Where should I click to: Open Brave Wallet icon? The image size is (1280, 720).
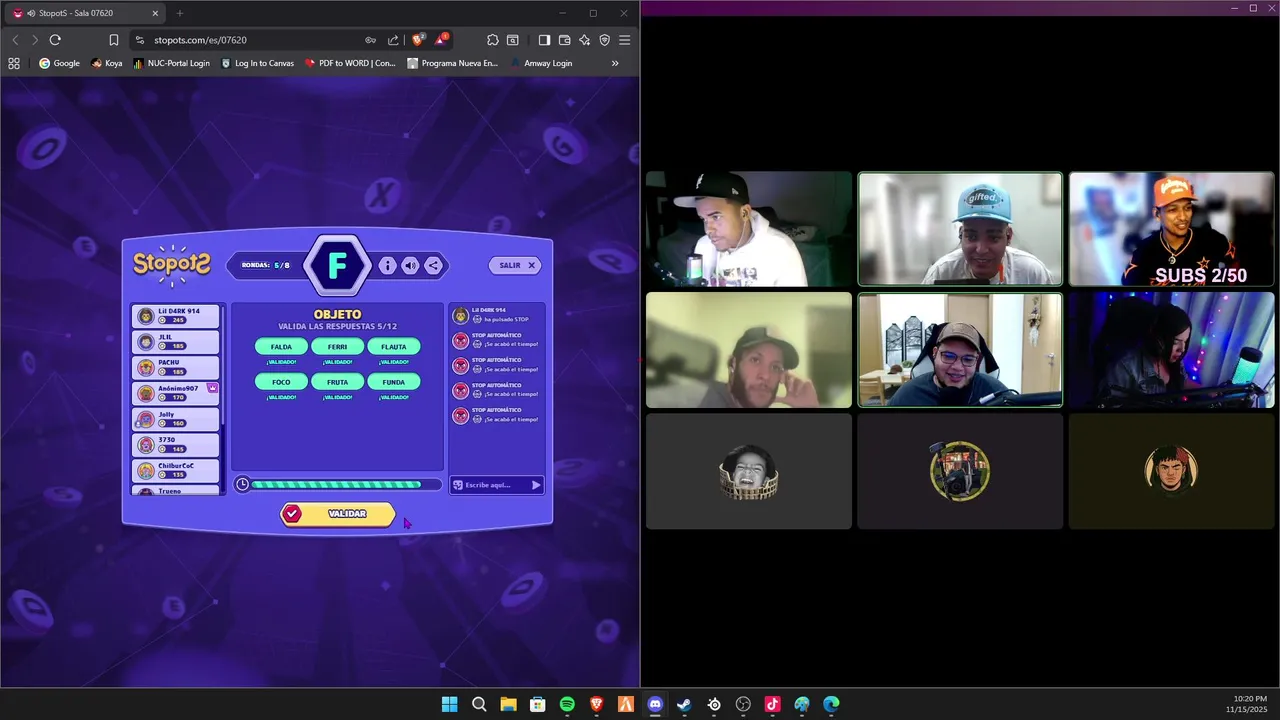pyautogui.click(x=564, y=40)
